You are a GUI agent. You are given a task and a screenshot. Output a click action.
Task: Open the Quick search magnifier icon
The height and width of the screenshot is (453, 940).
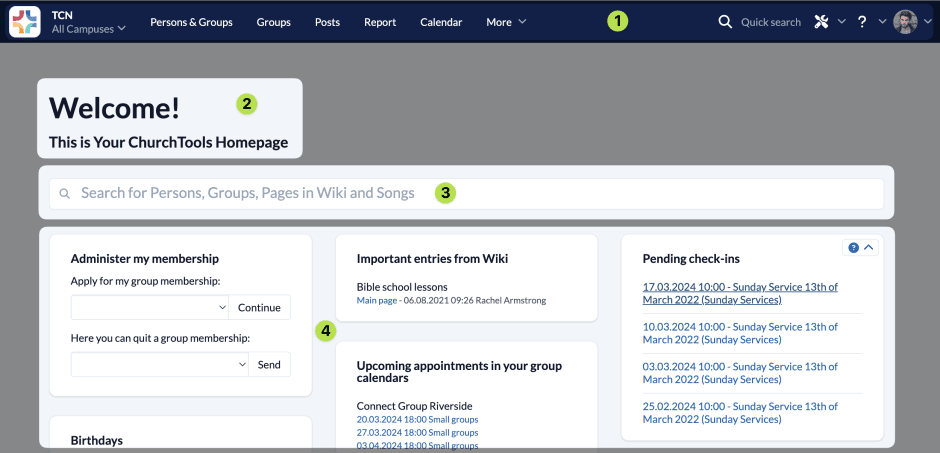click(x=725, y=22)
